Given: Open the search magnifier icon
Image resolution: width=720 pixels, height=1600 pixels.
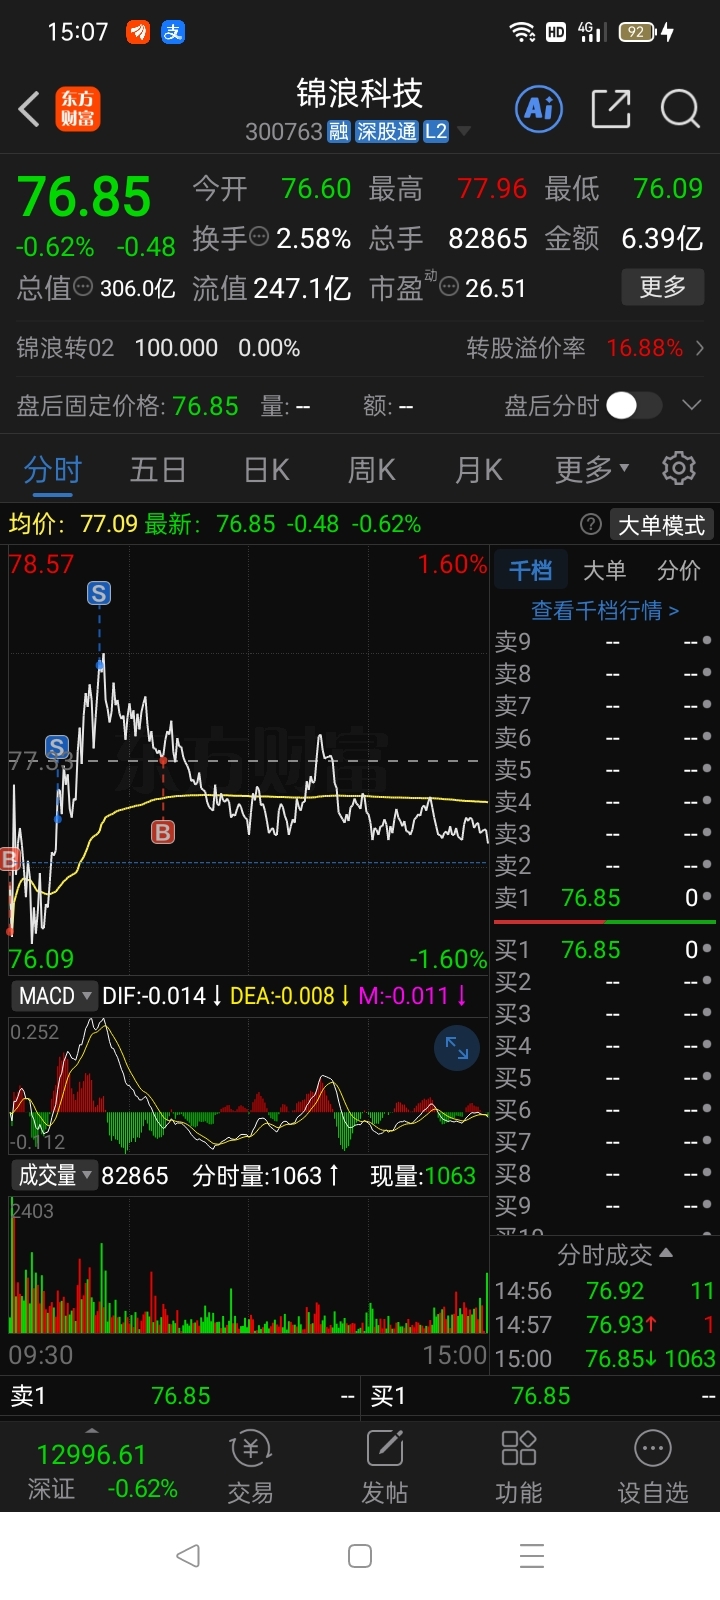Looking at the screenshot, I should (x=680, y=109).
